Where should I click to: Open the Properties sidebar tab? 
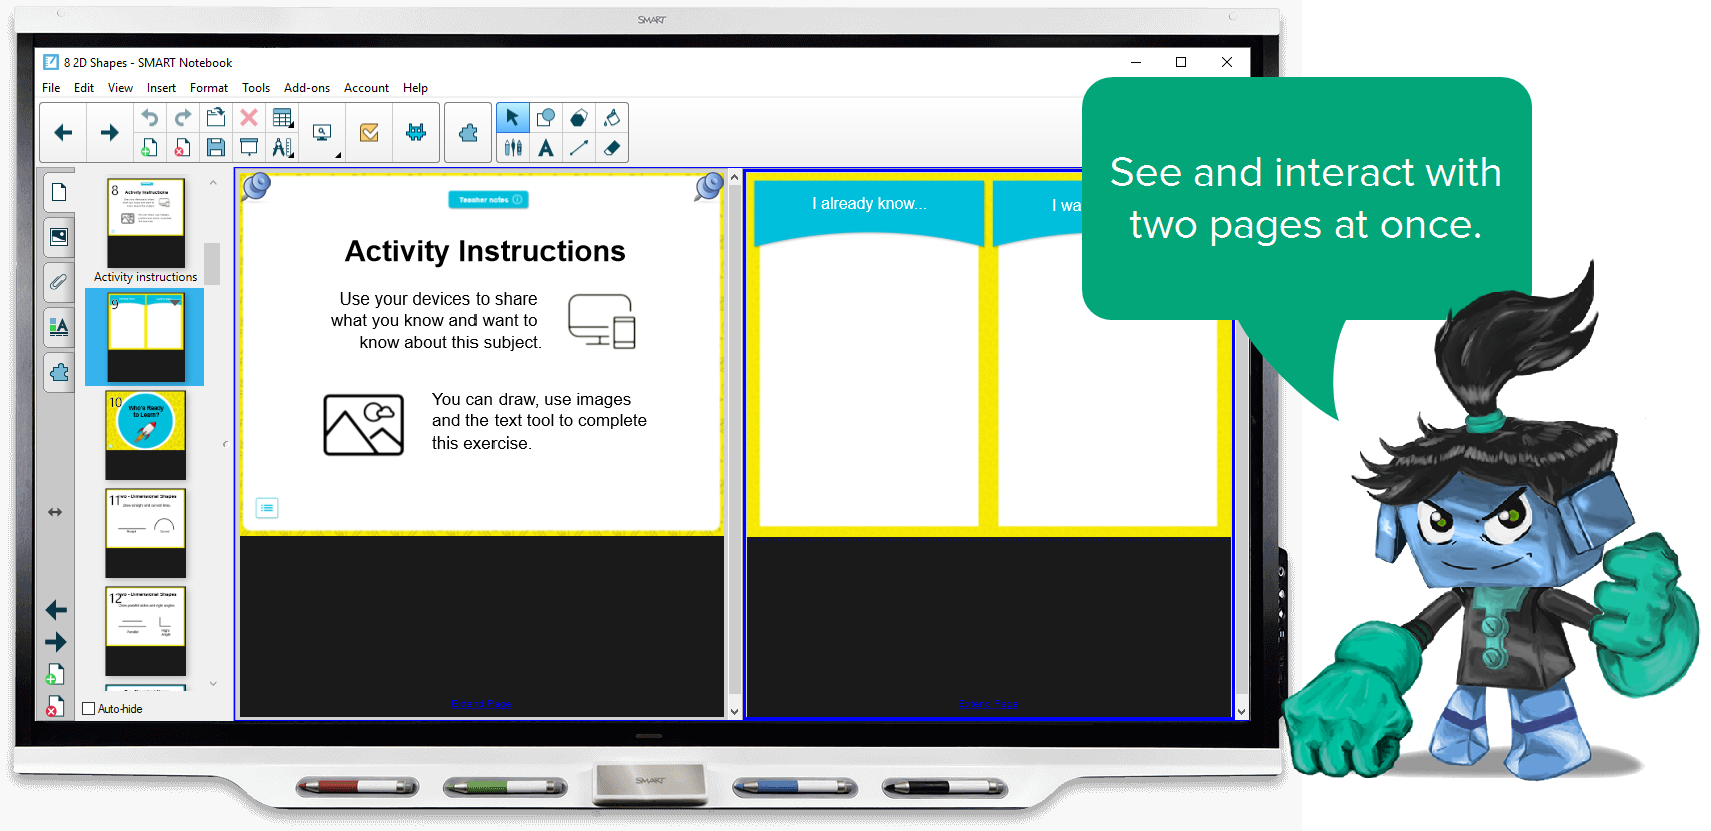pos(59,327)
